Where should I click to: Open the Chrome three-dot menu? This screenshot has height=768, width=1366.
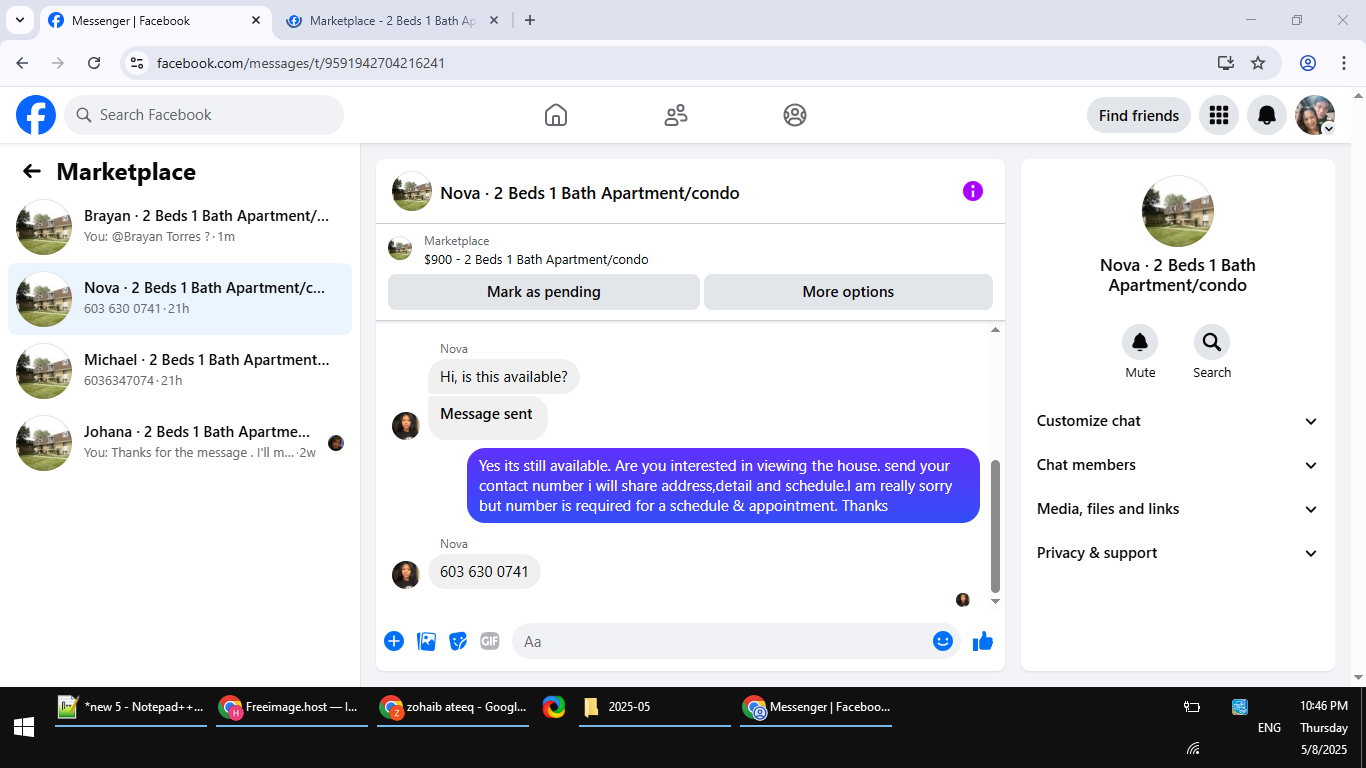pos(1344,63)
